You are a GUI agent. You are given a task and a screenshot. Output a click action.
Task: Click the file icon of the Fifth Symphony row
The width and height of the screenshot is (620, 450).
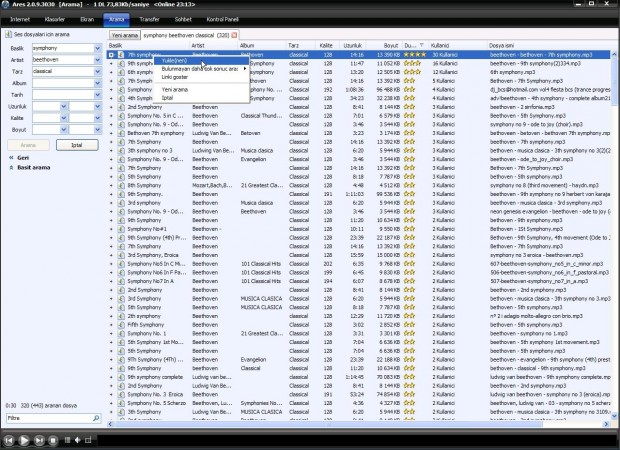pyautogui.click(x=121, y=325)
